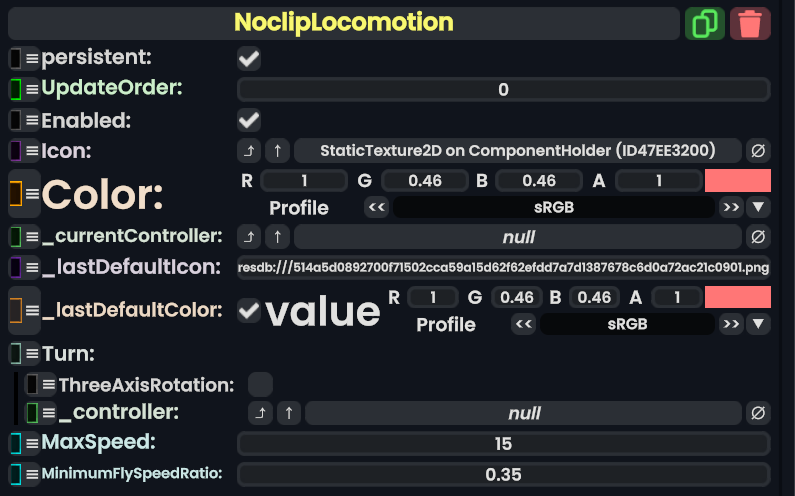795x496 pixels.
Task: Edit the _lastDefaultIcon resdb URL field
Action: (503, 267)
